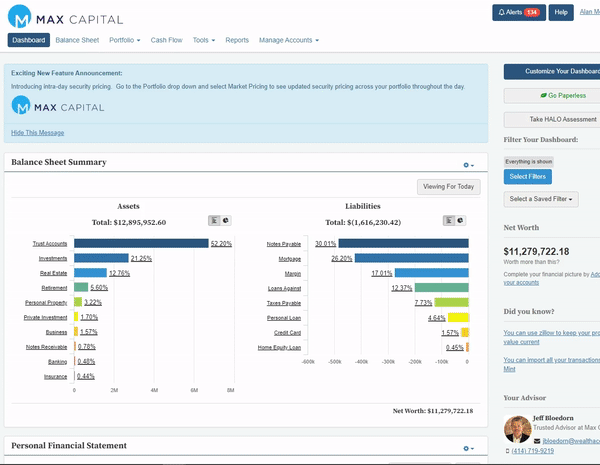This screenshot has height=465, width=600.
Task: Expand the Portfolio dropdown menu
Action: pyautogui.click(x=125, y=40)
